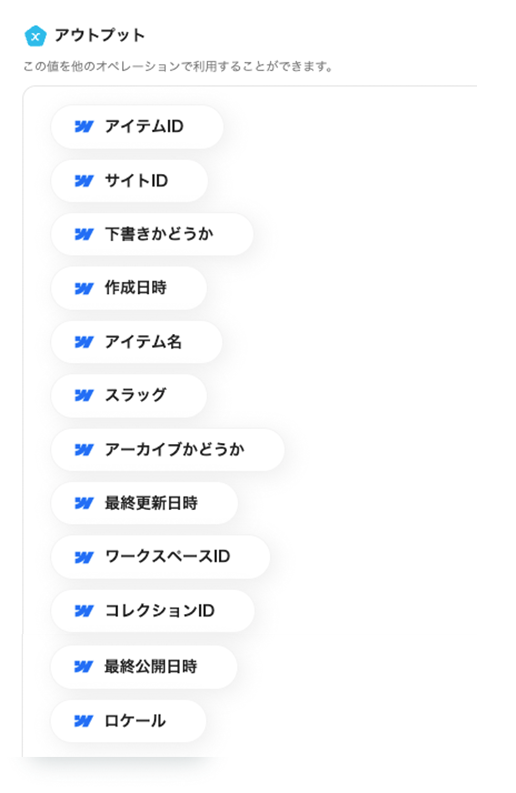
Task: Select the 最終公開日時 output chip
Action: tap(144, 667)
